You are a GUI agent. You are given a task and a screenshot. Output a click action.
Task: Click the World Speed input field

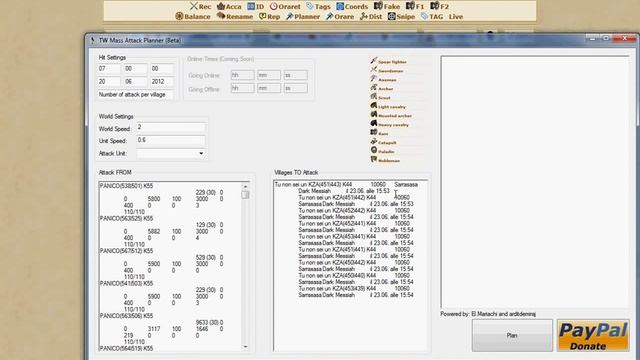point(171,127)
